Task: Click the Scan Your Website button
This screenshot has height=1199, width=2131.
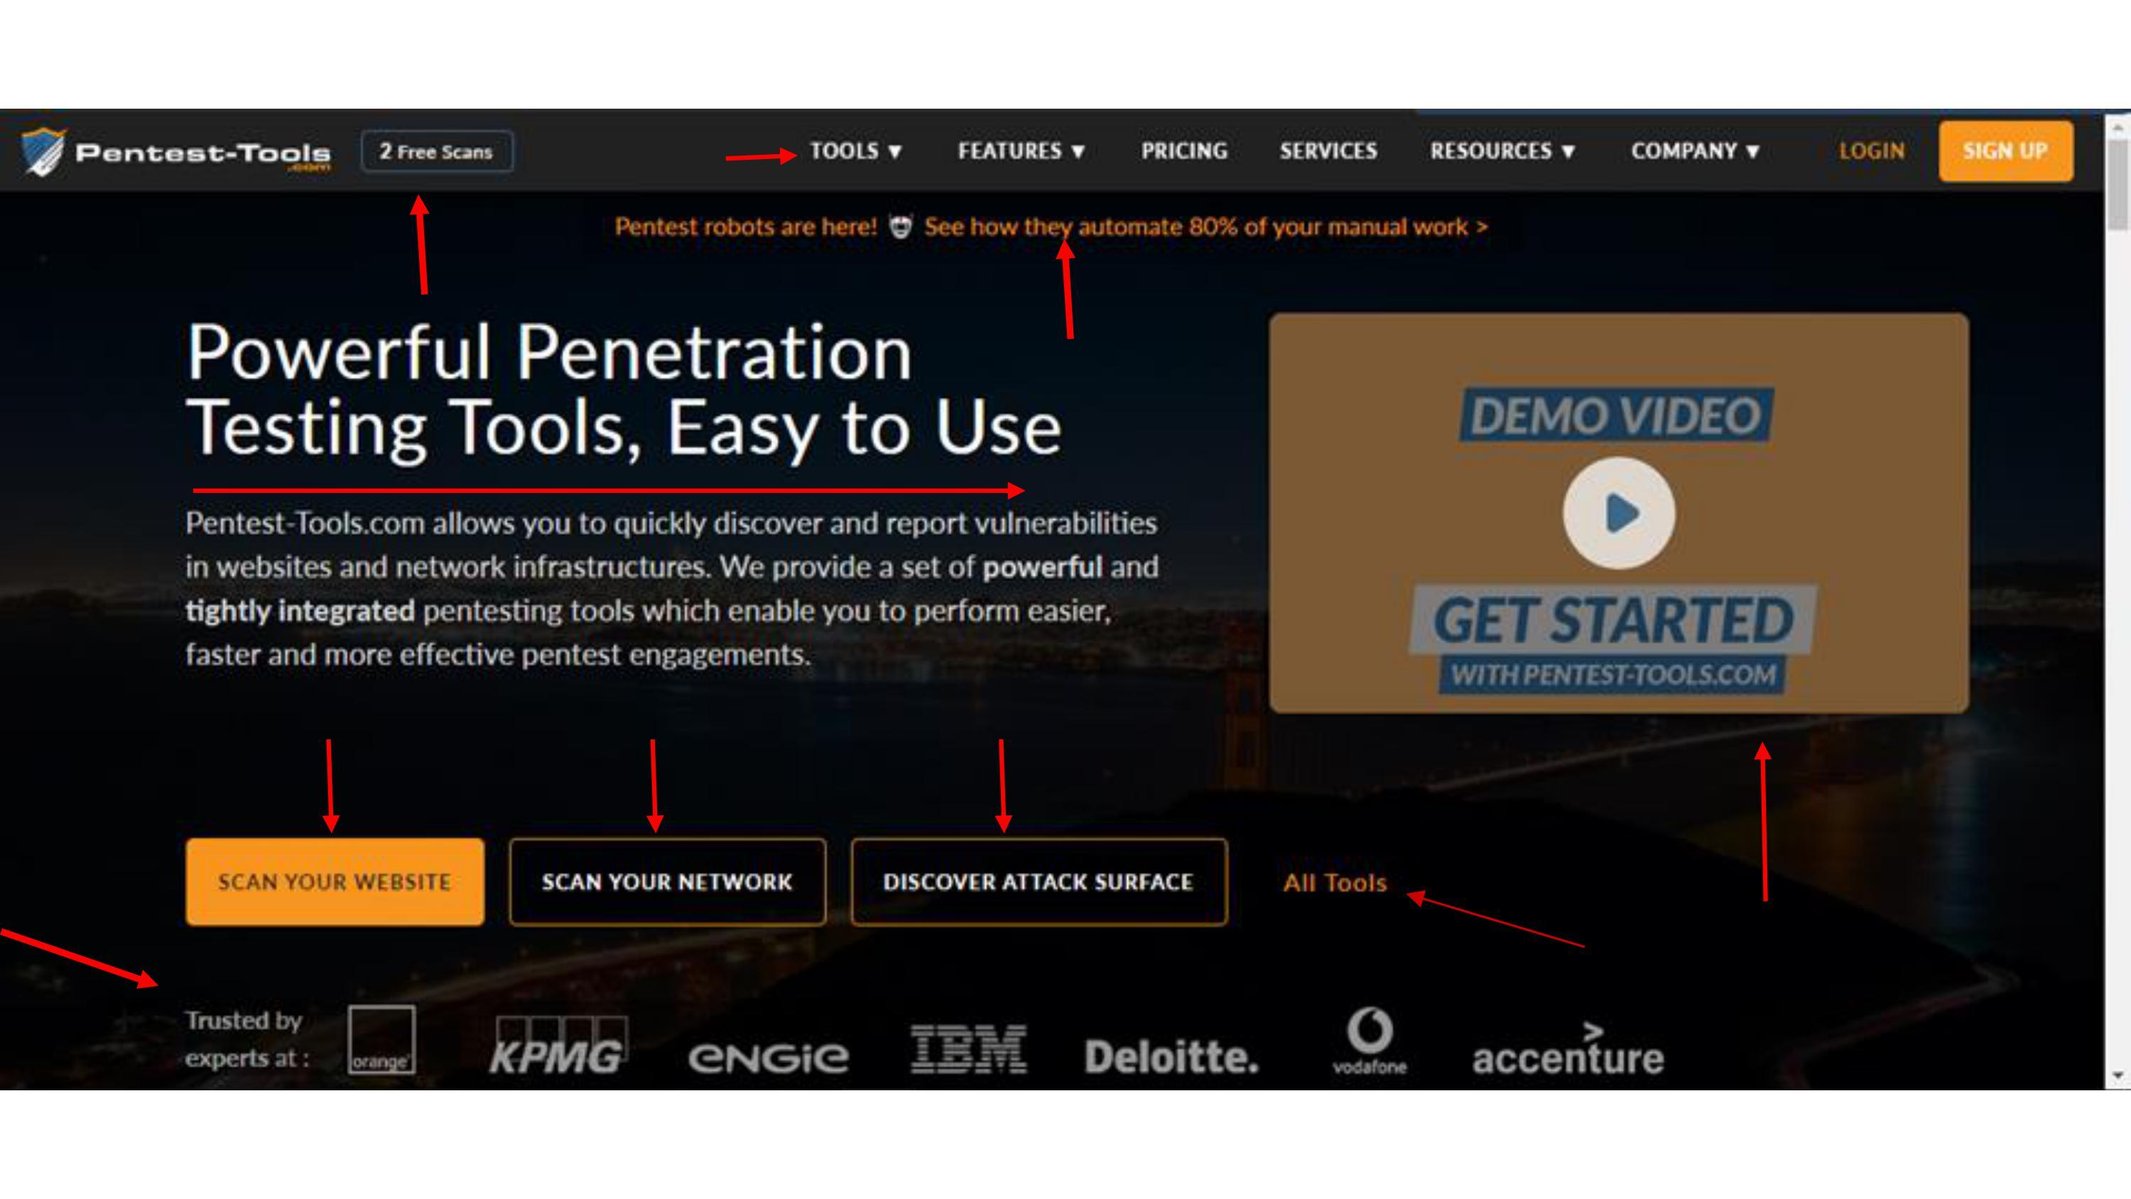Action: [335, 882]
